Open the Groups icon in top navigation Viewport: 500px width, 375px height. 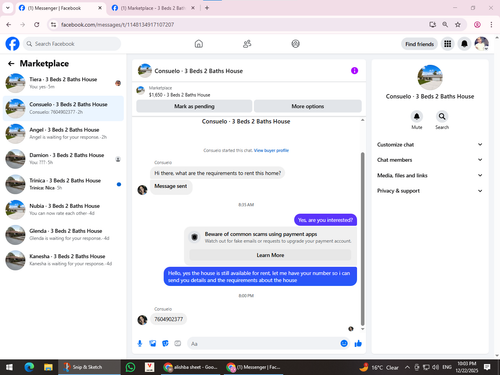coord(295,44)
